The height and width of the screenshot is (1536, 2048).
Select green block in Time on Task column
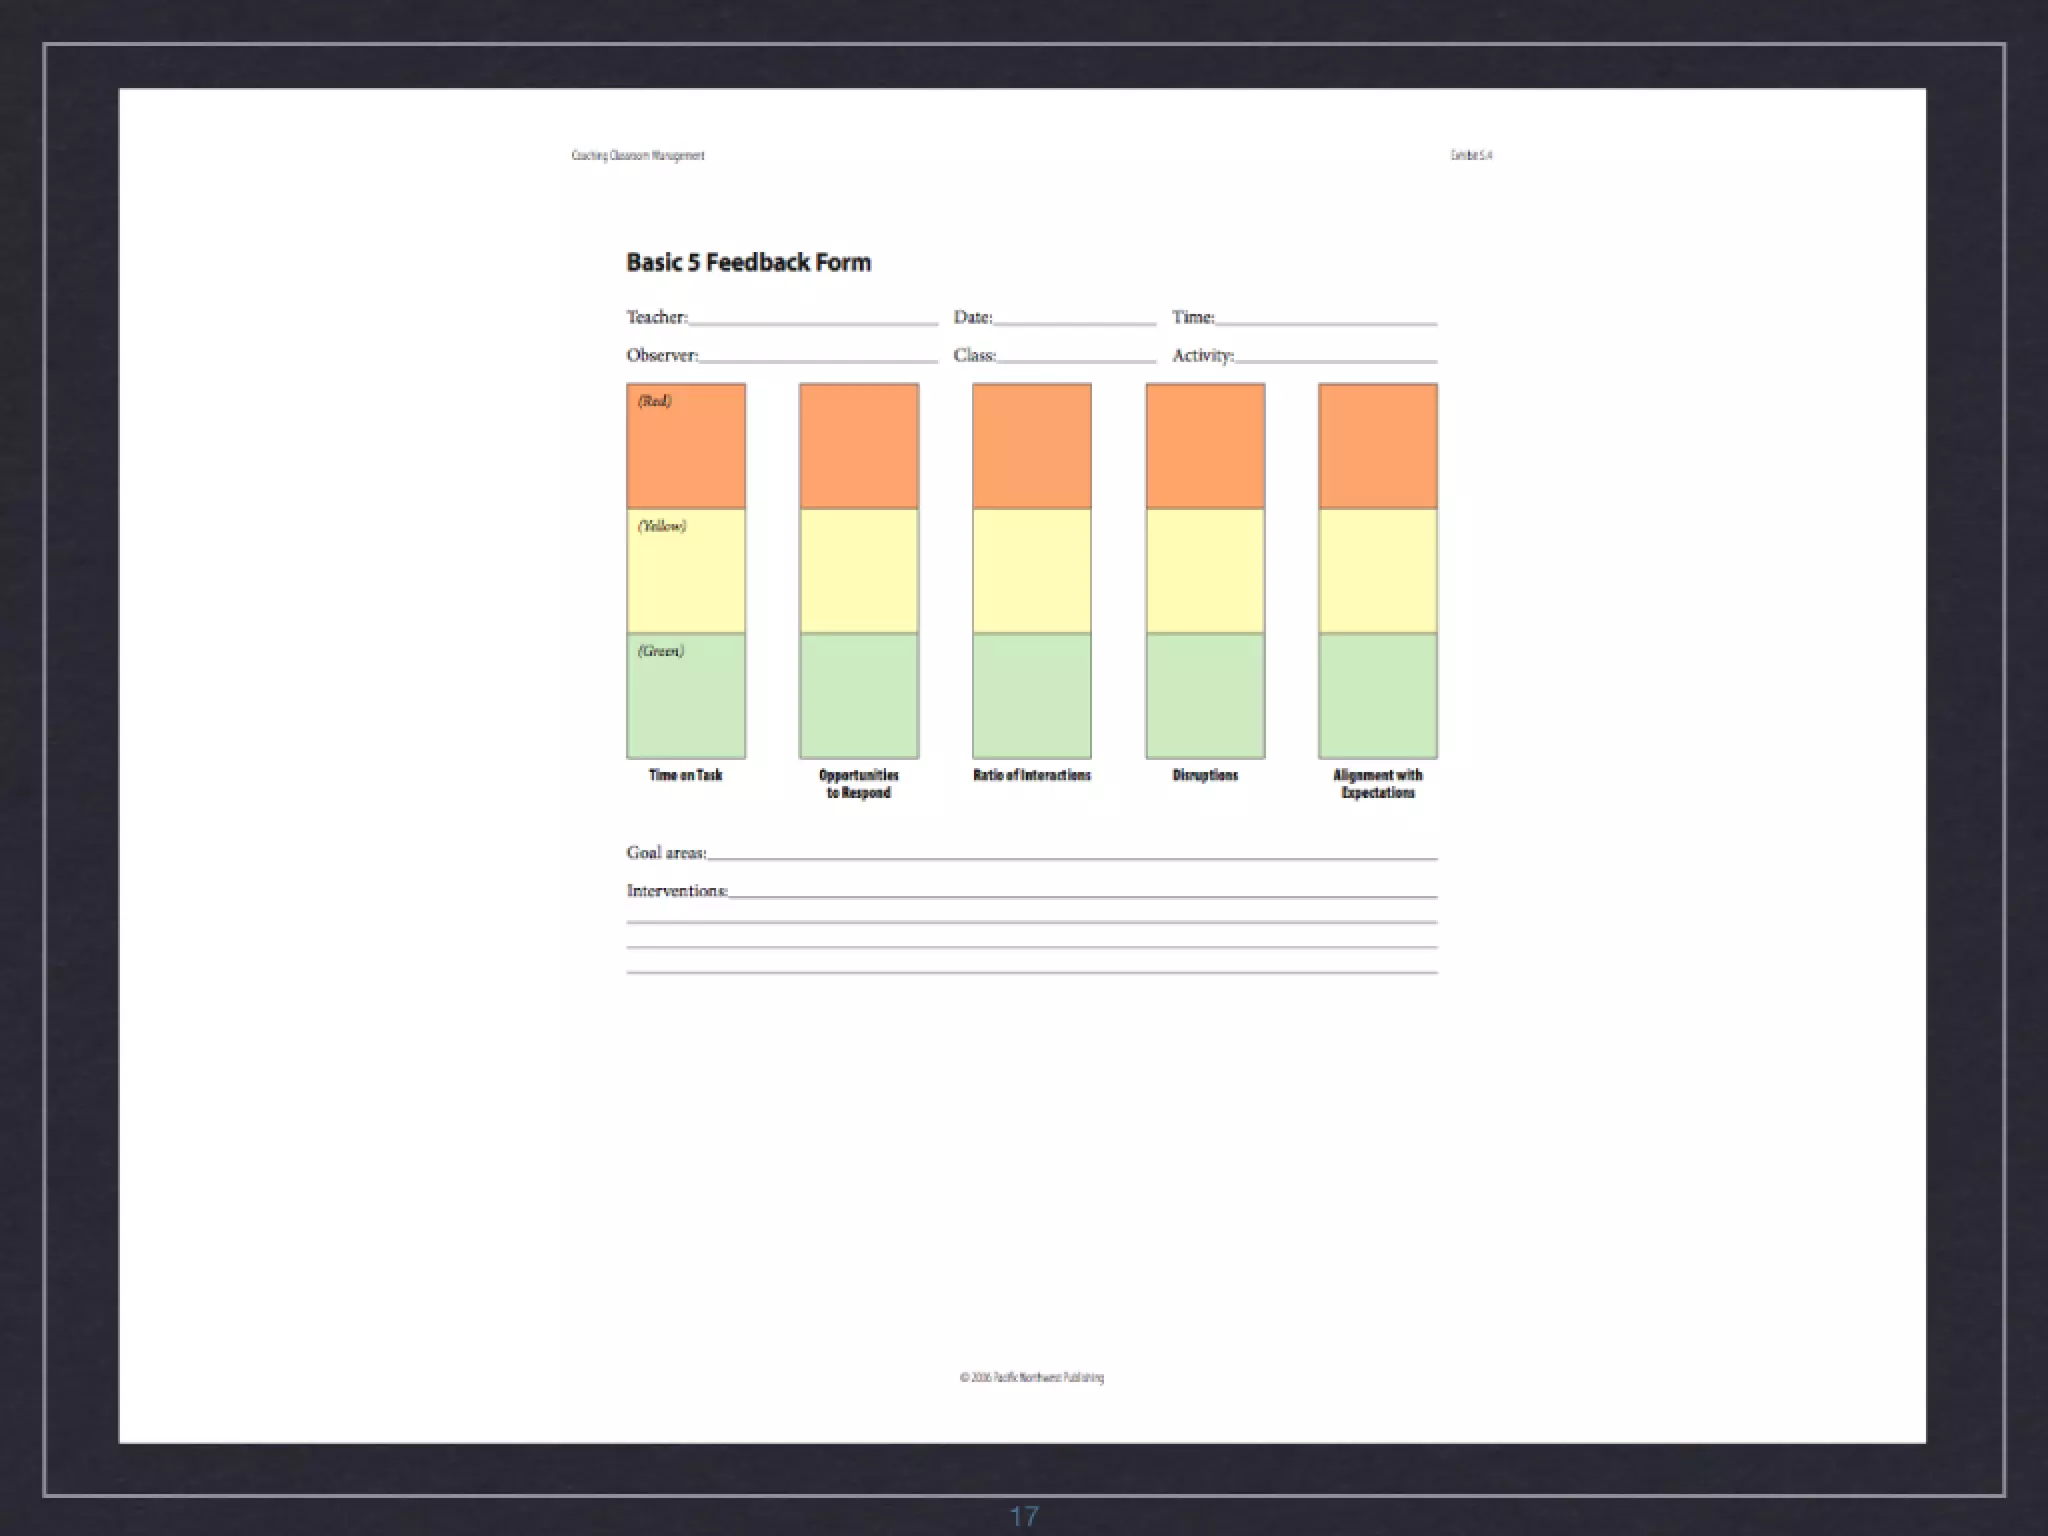[686, 697]
